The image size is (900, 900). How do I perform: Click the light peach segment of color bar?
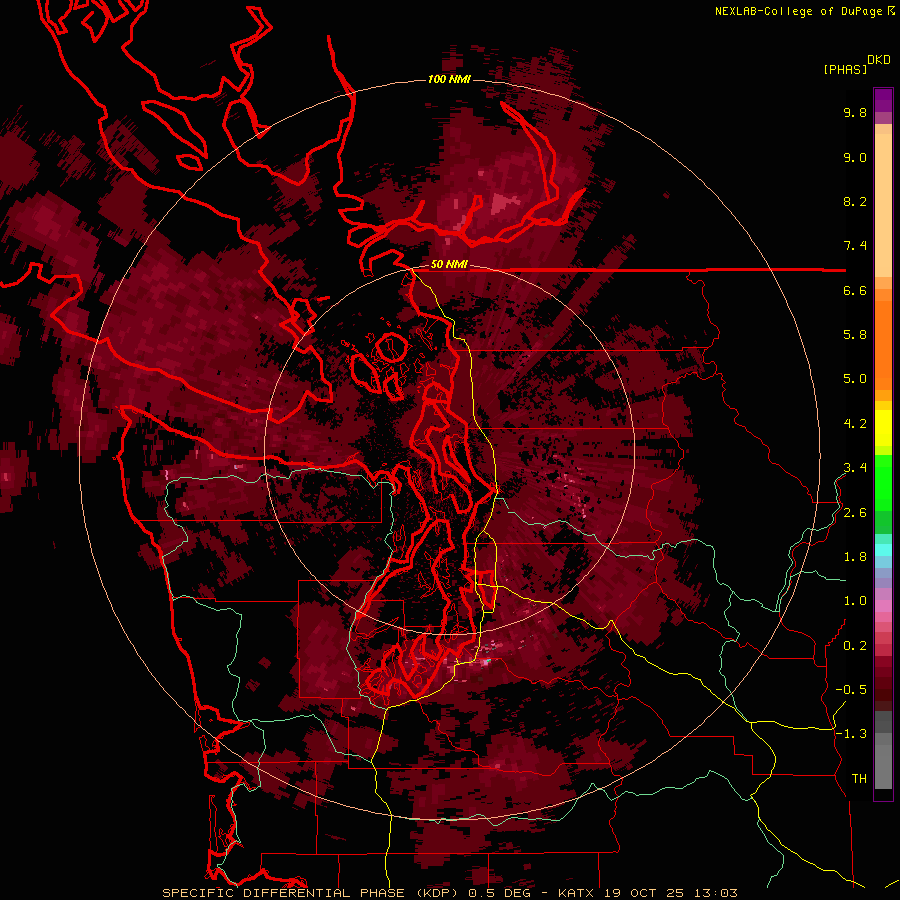click(x=883, y=207)
